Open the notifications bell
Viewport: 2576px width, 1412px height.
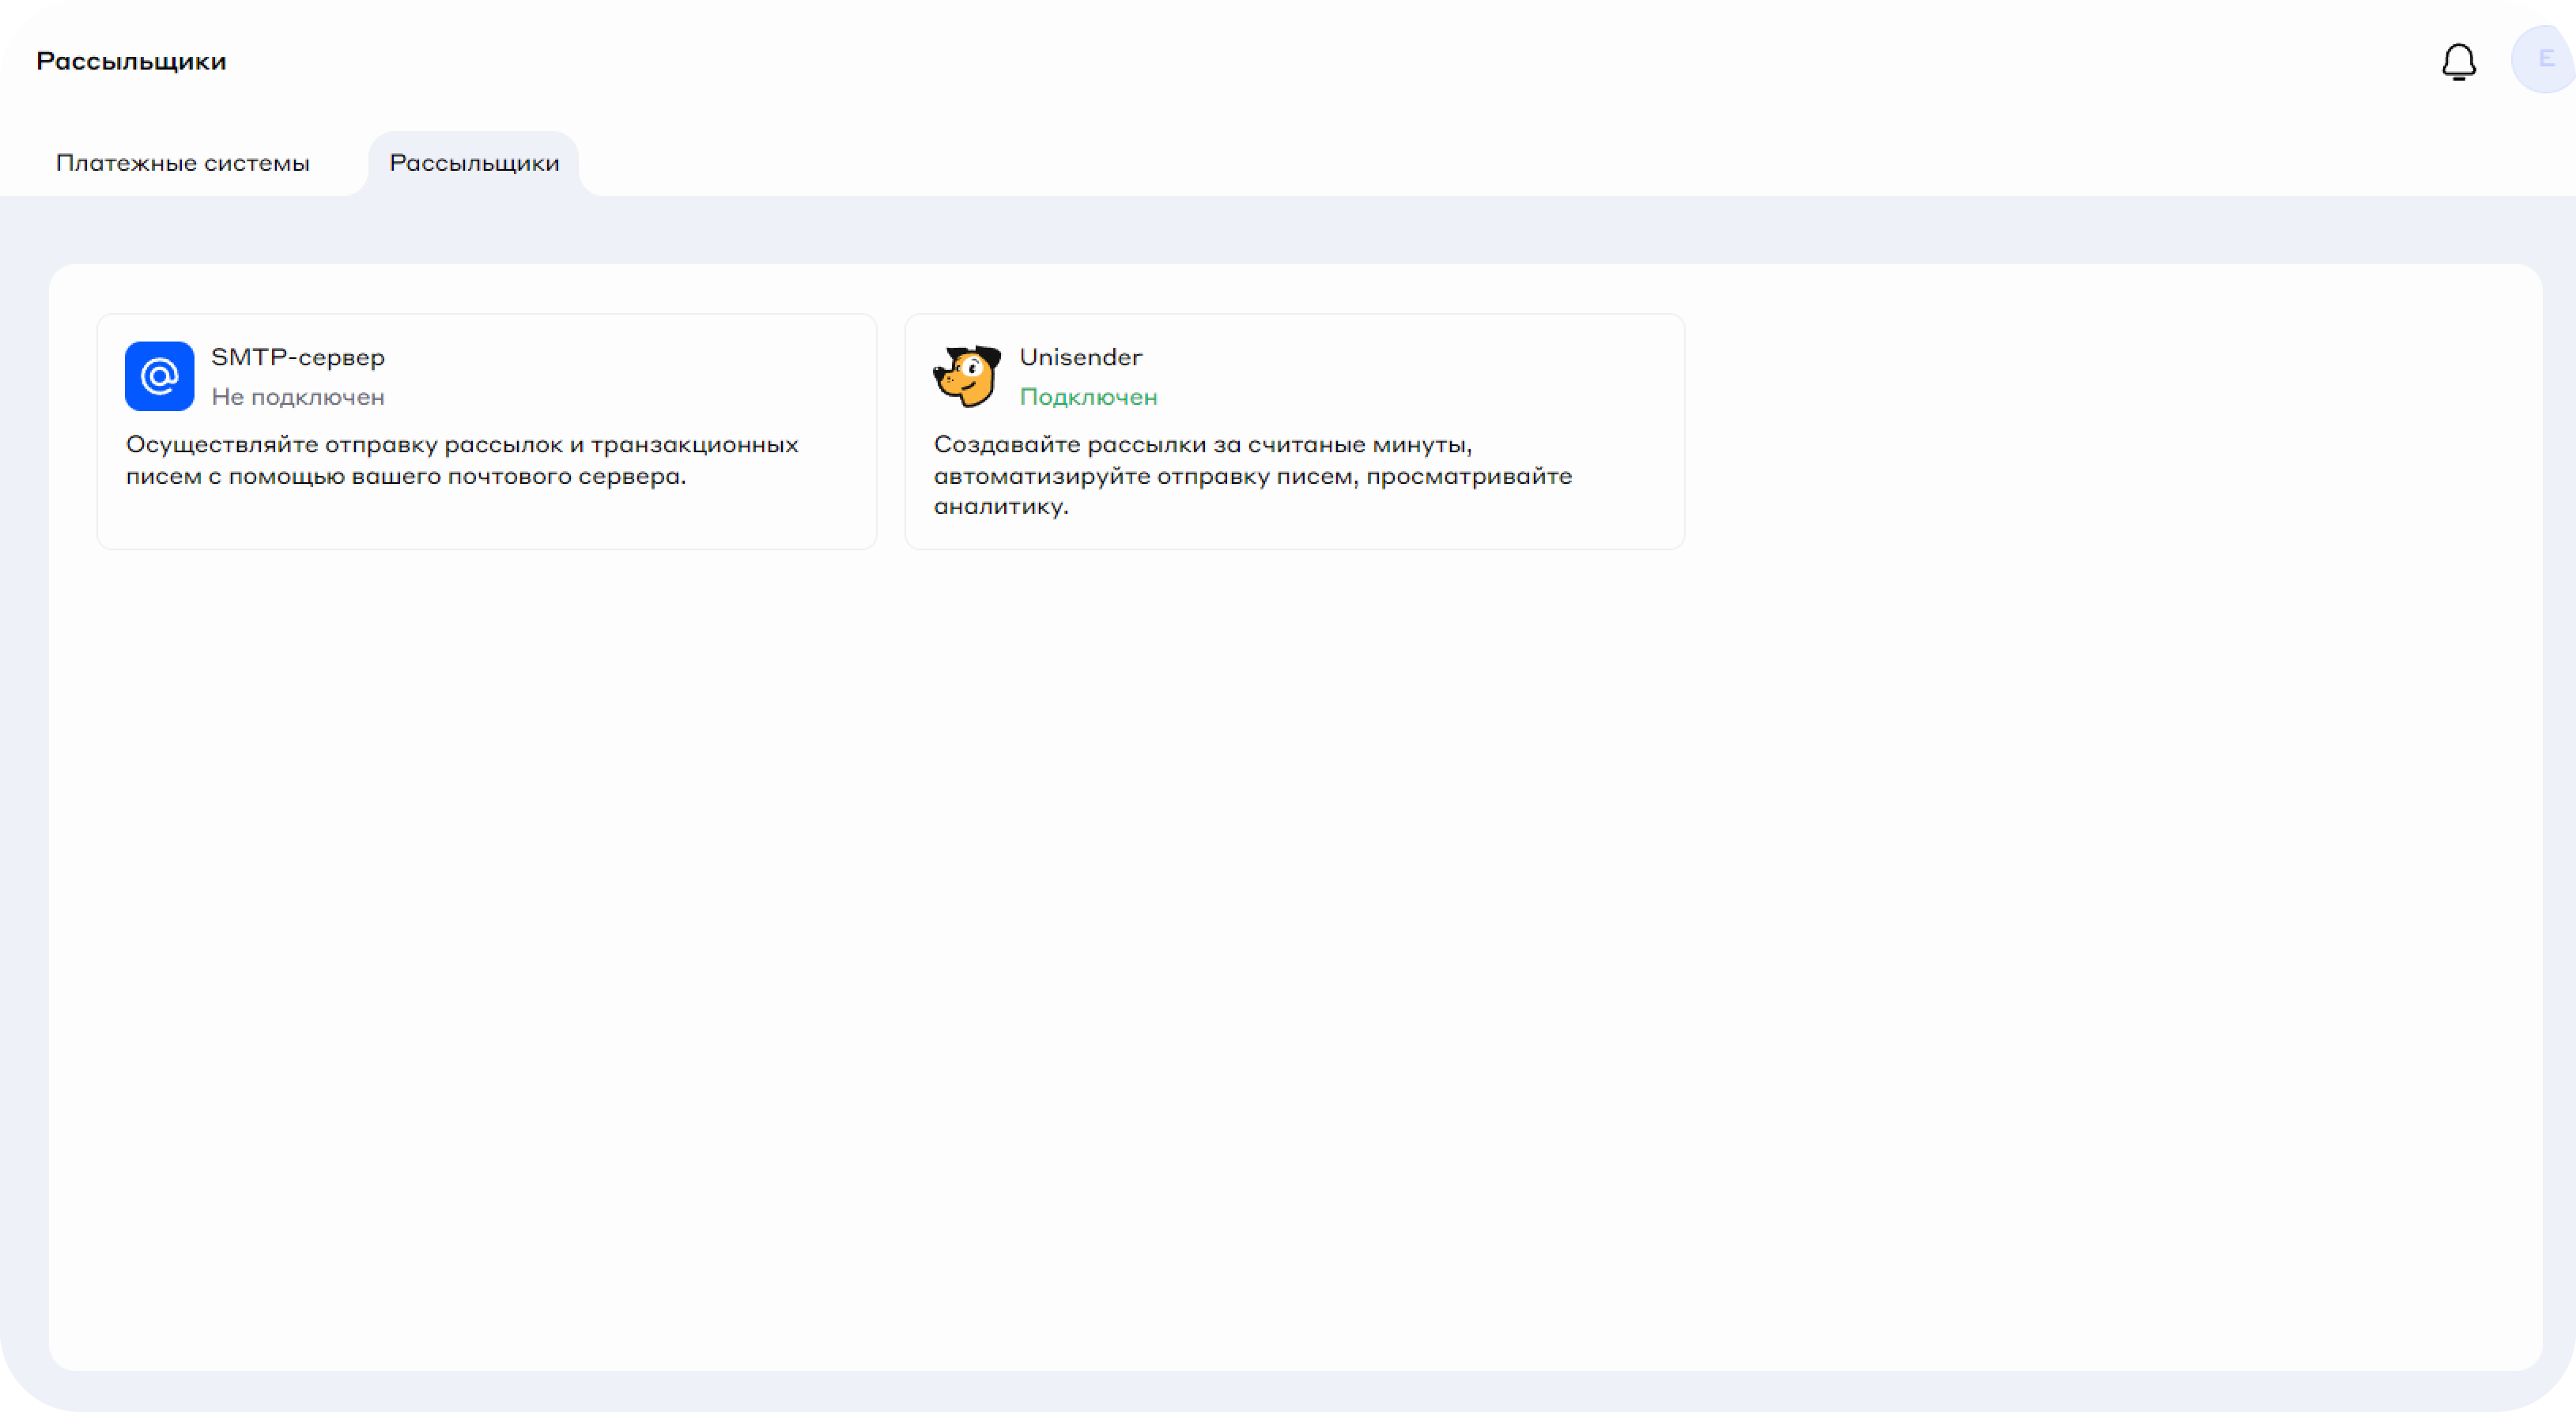point(2458,62)
